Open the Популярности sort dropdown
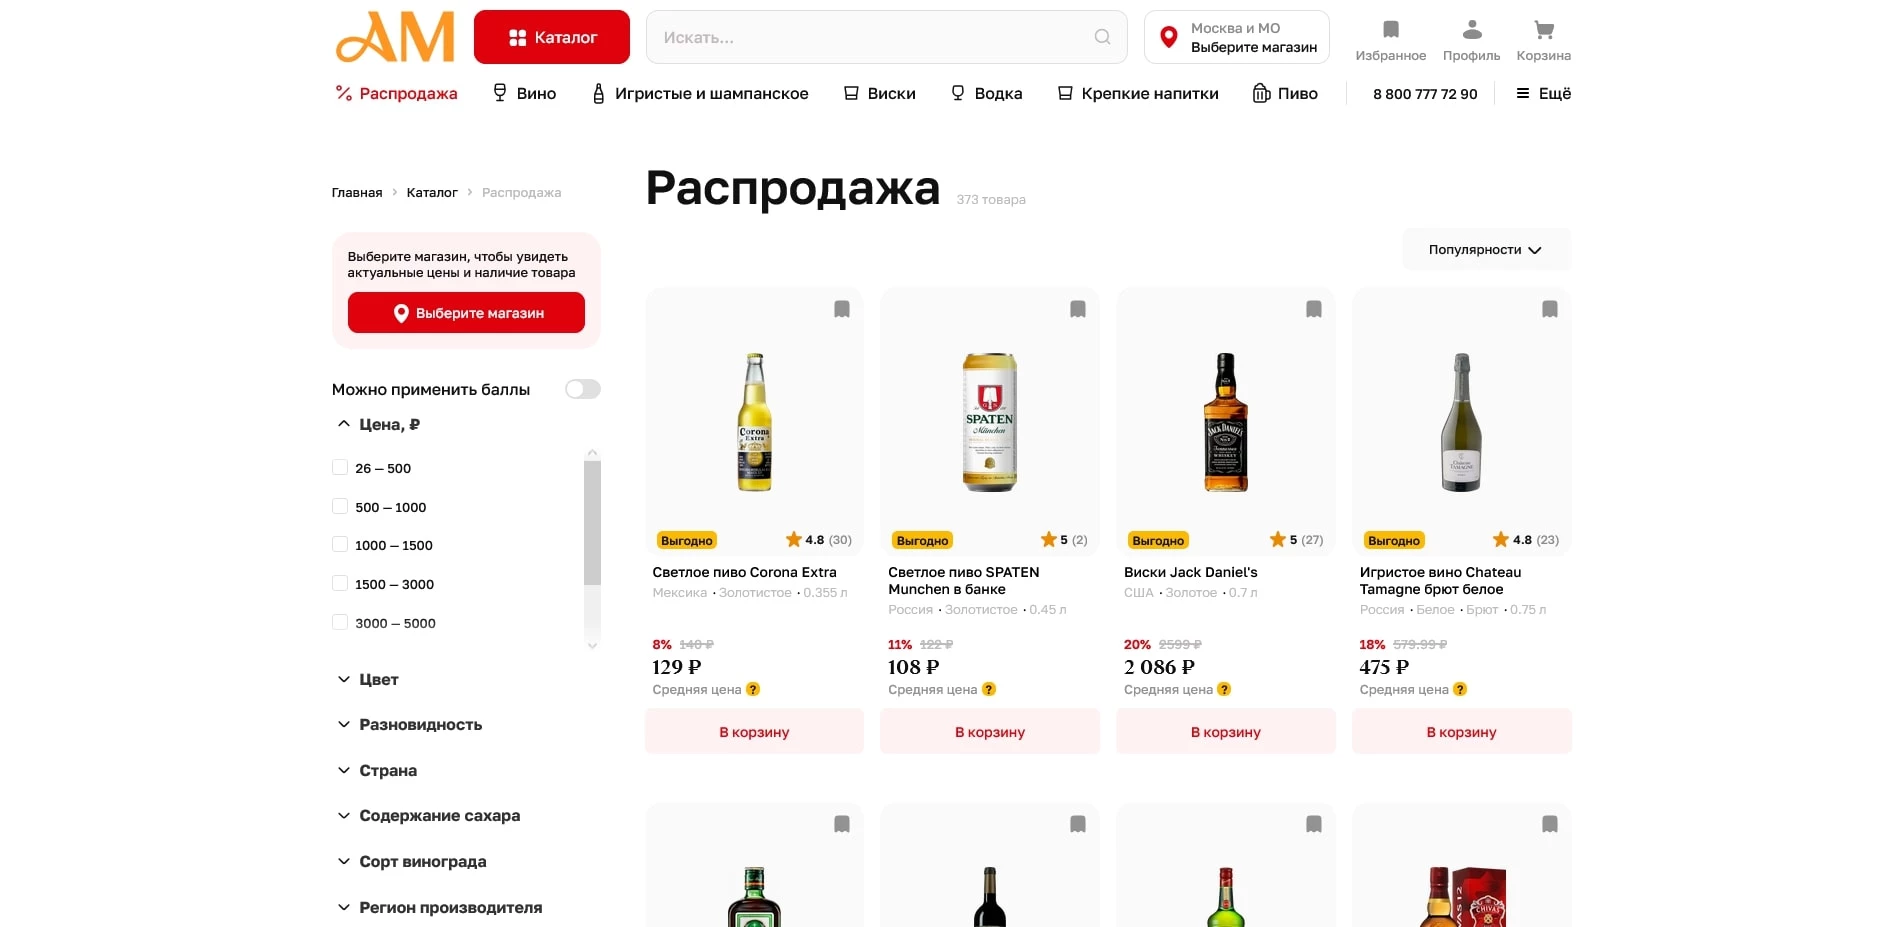This screenshot has width=1903, height=927. pos(1485,250)
